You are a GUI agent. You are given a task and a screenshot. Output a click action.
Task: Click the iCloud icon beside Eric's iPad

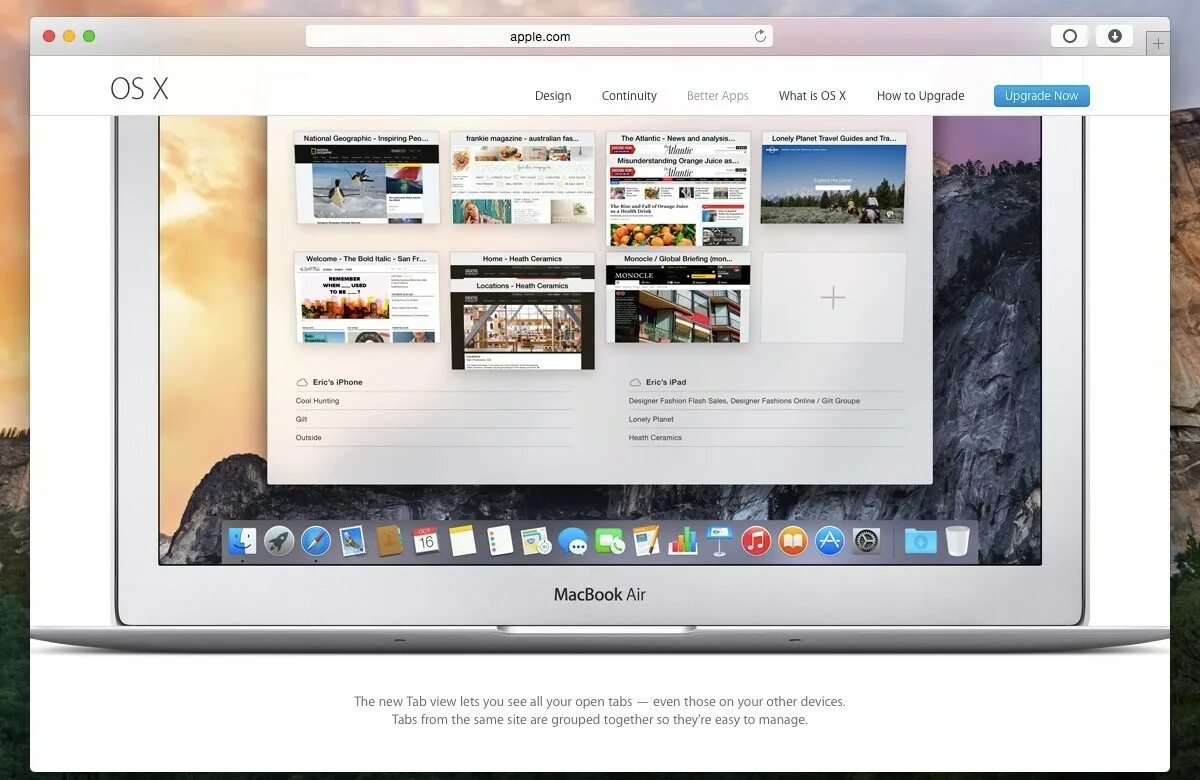pos(635,382)
